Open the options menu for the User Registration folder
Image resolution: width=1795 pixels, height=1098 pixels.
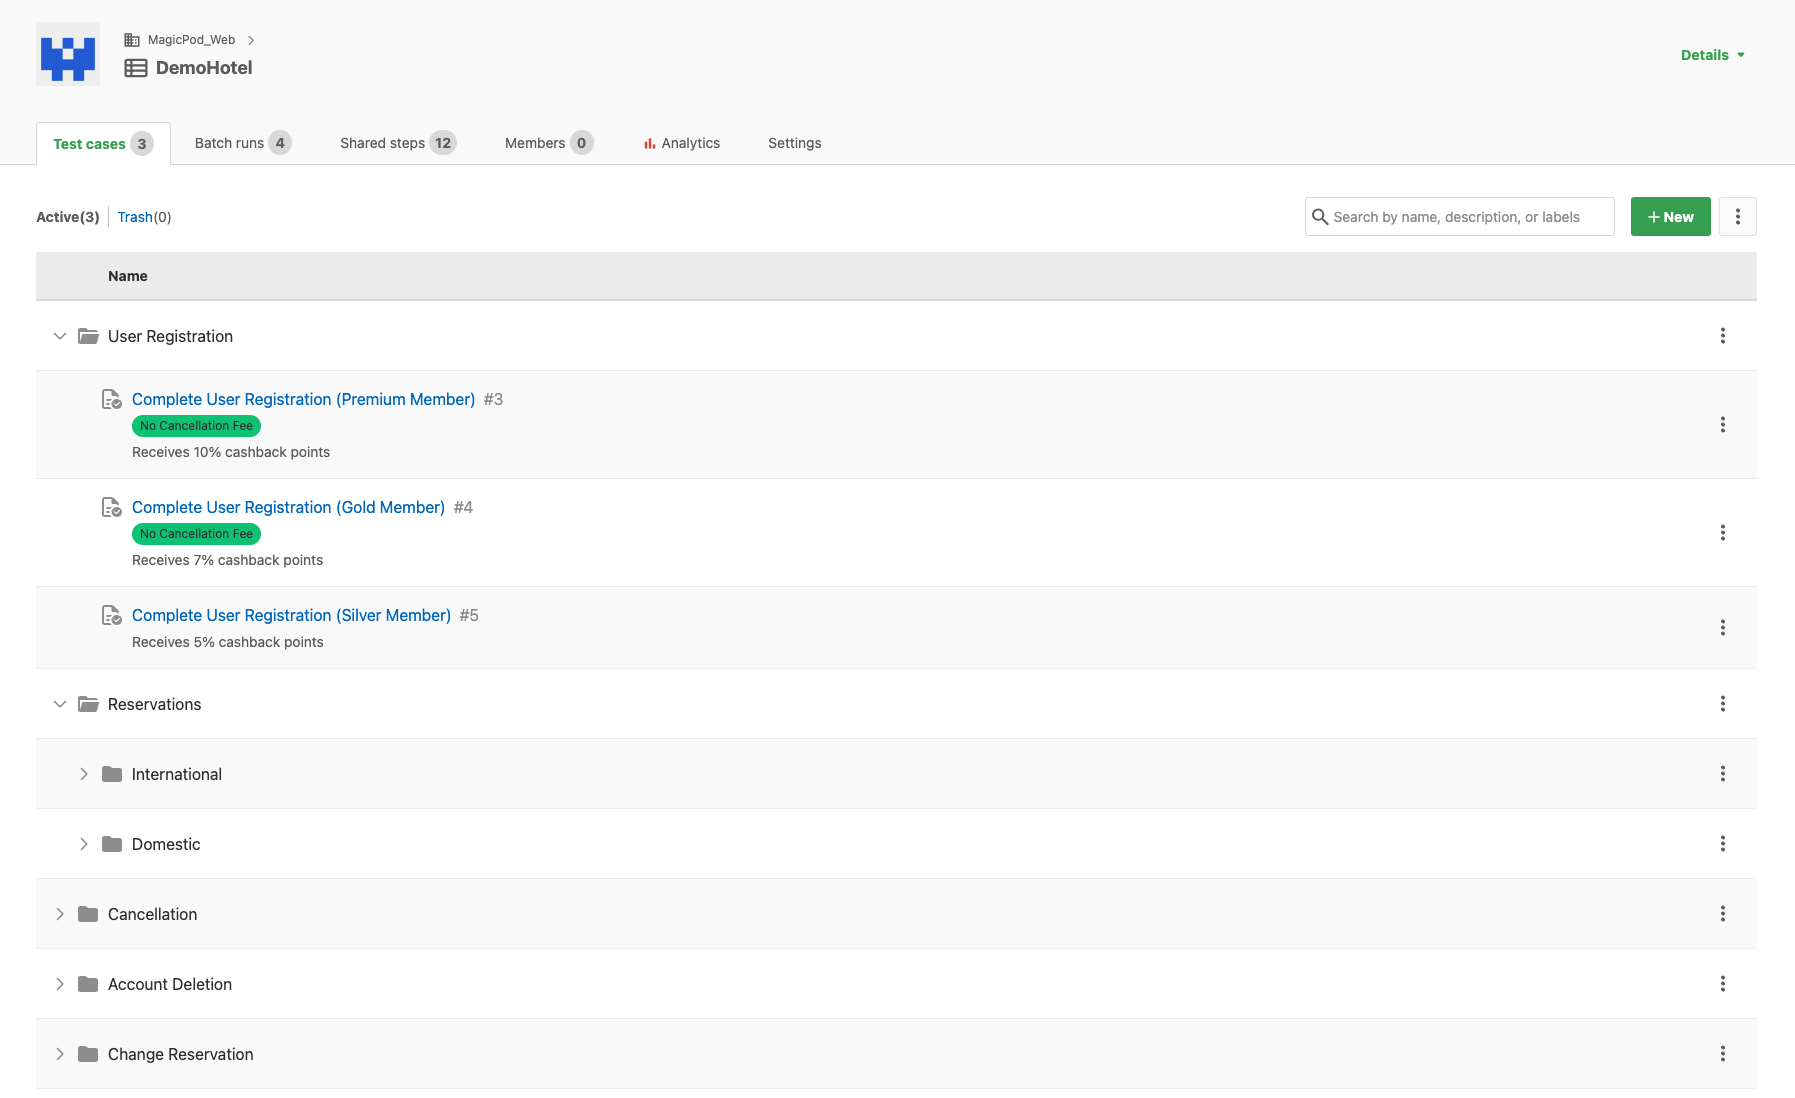click(x=1723, y=336)
